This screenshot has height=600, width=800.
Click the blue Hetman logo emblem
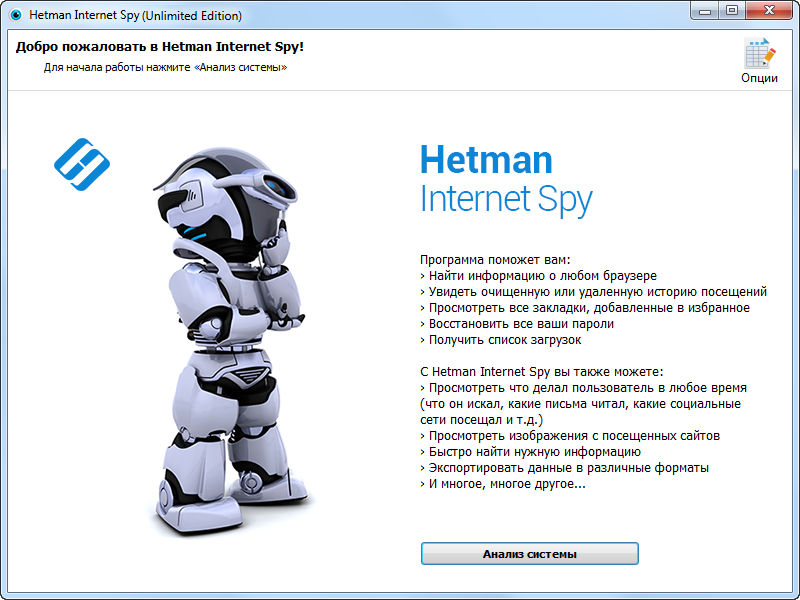pos(81,165)
